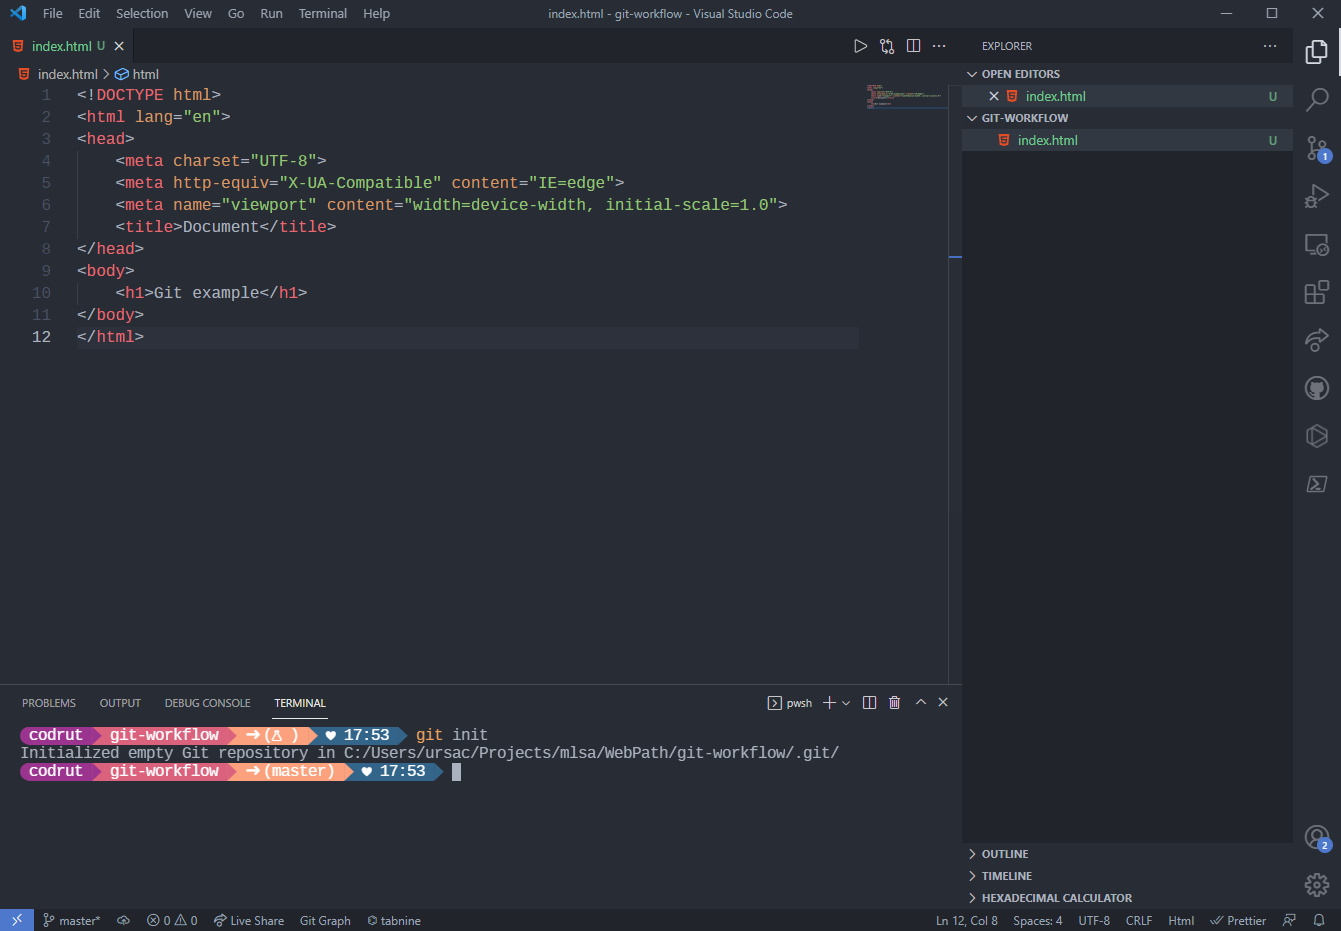This screenshot has width=1341, height=931.
Task: Expand the Outline section
Action: click(1127, 854)
